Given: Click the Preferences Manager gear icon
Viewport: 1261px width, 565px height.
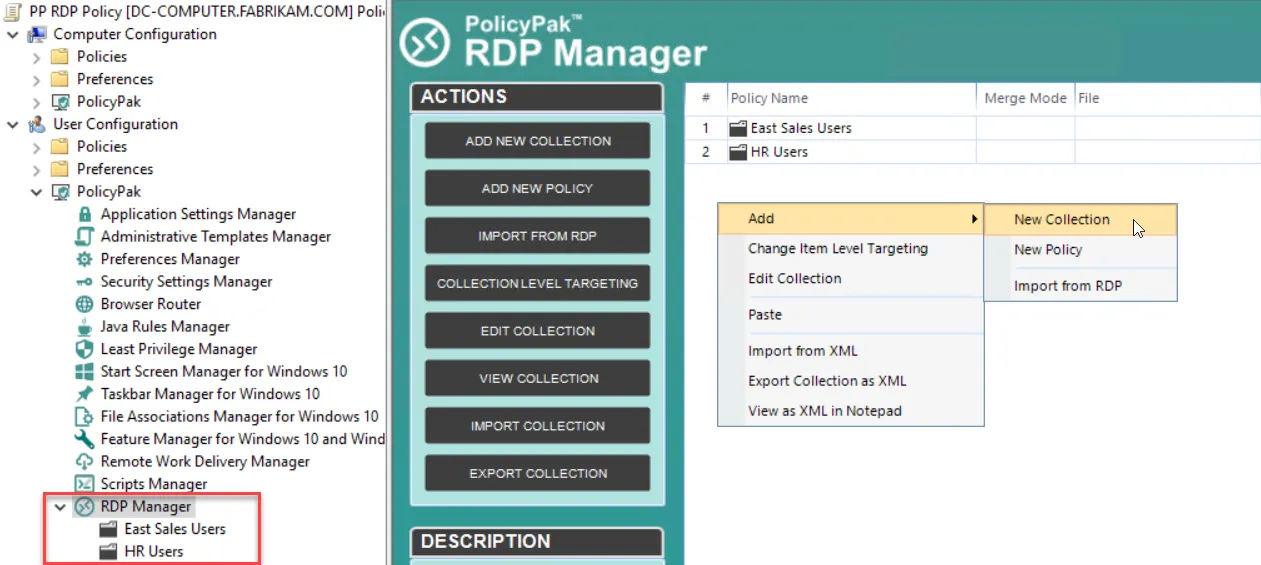Looking at the screenshot, I should click(x=85, y=259).
